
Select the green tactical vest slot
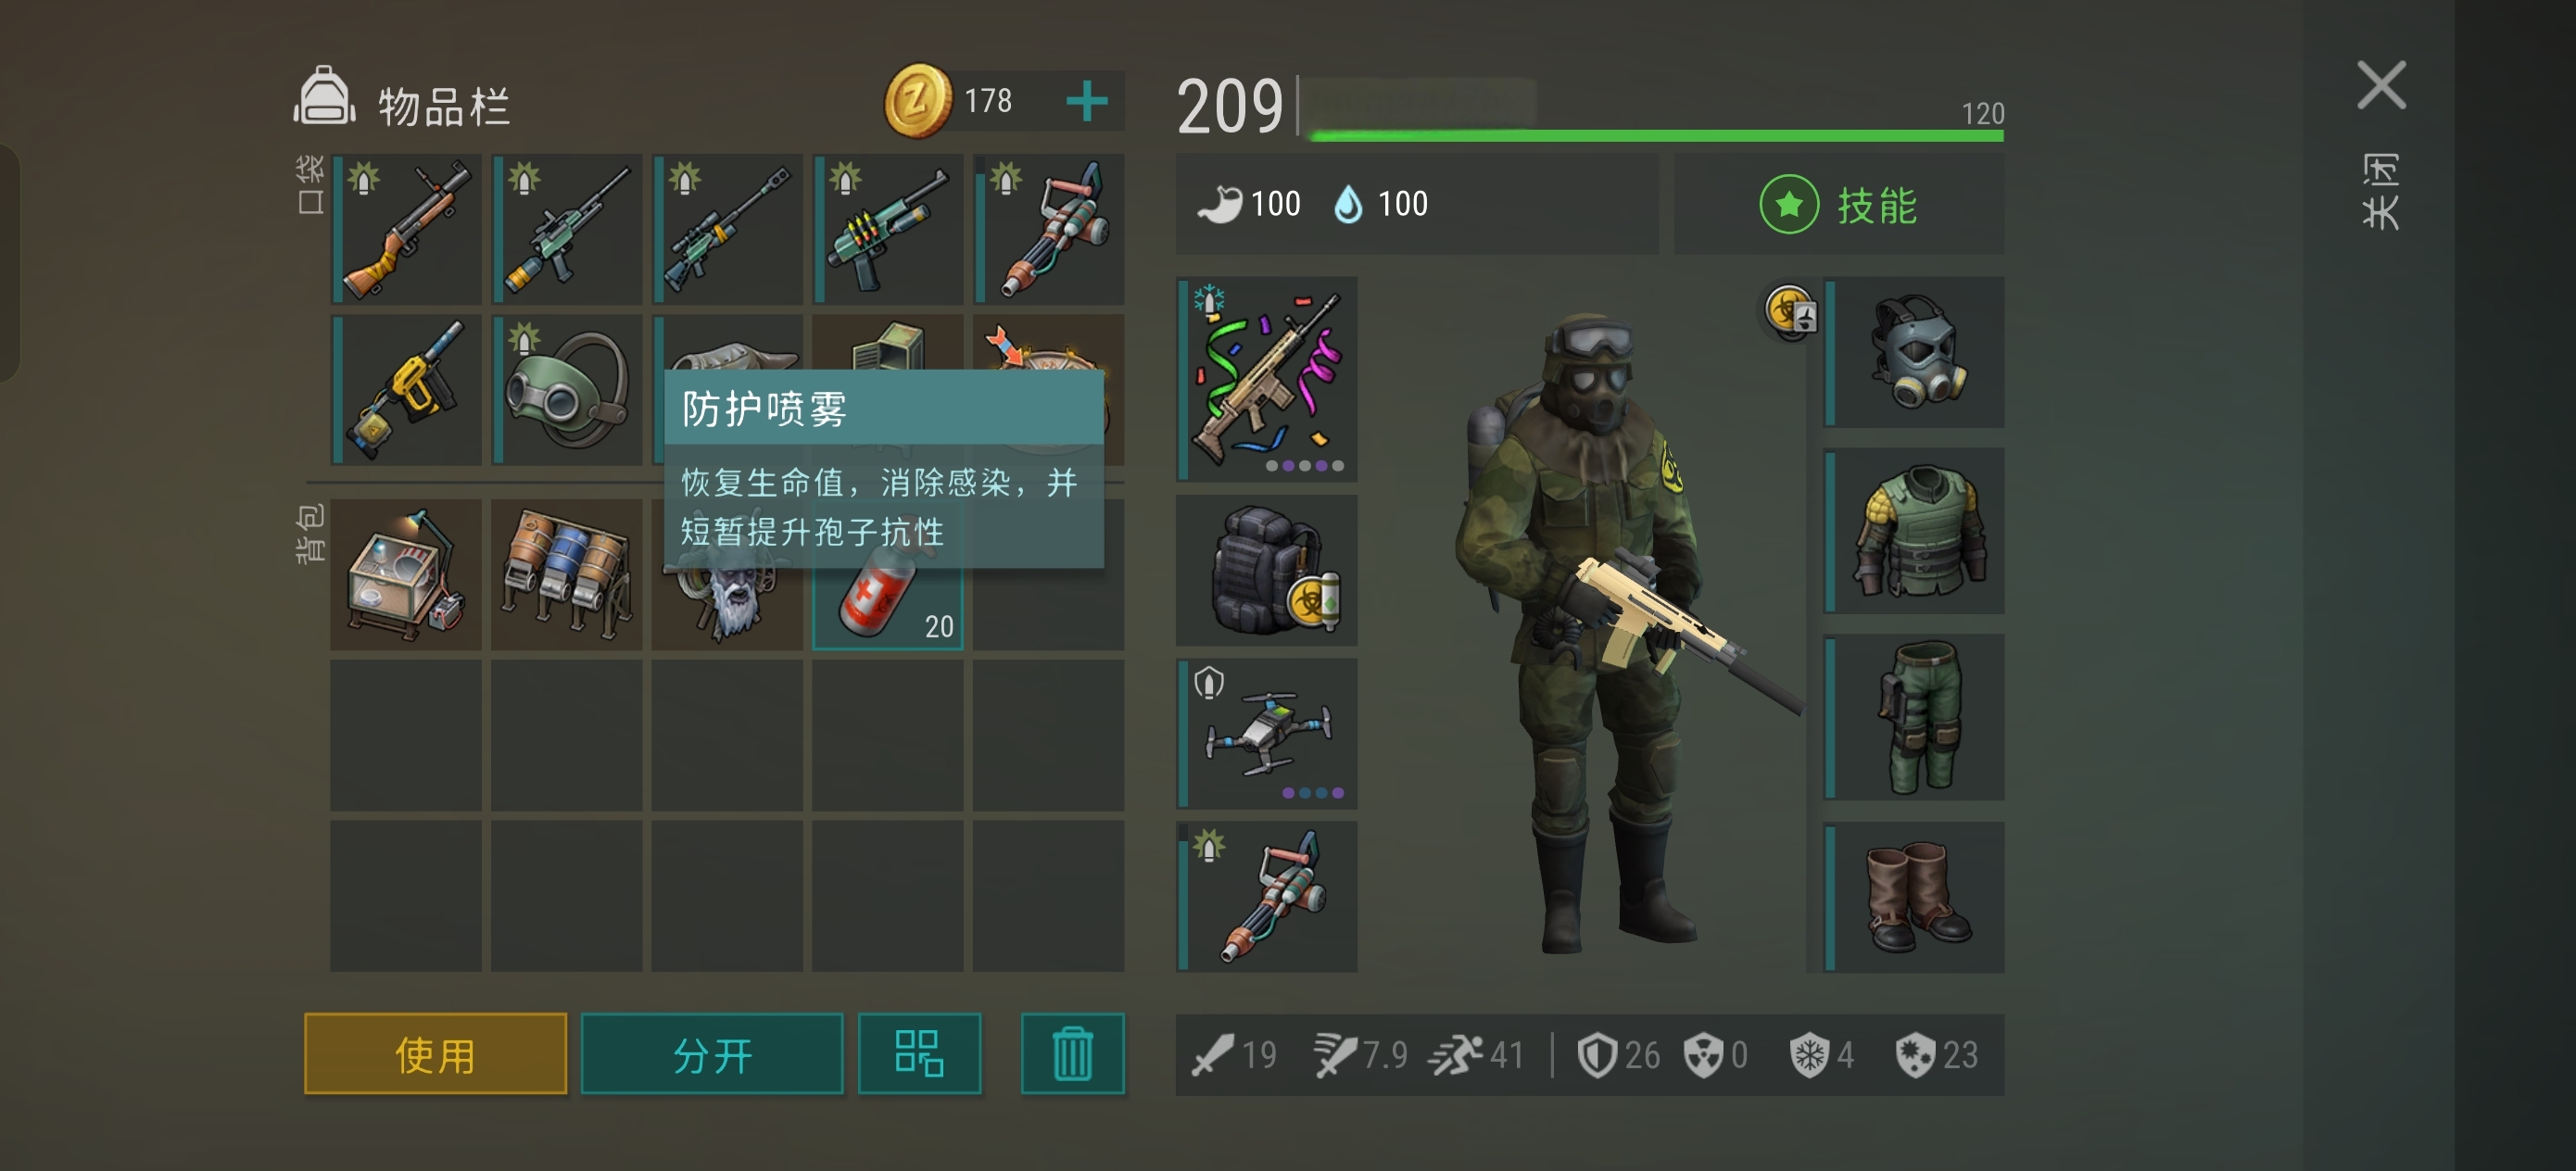tap(1915, 531)
